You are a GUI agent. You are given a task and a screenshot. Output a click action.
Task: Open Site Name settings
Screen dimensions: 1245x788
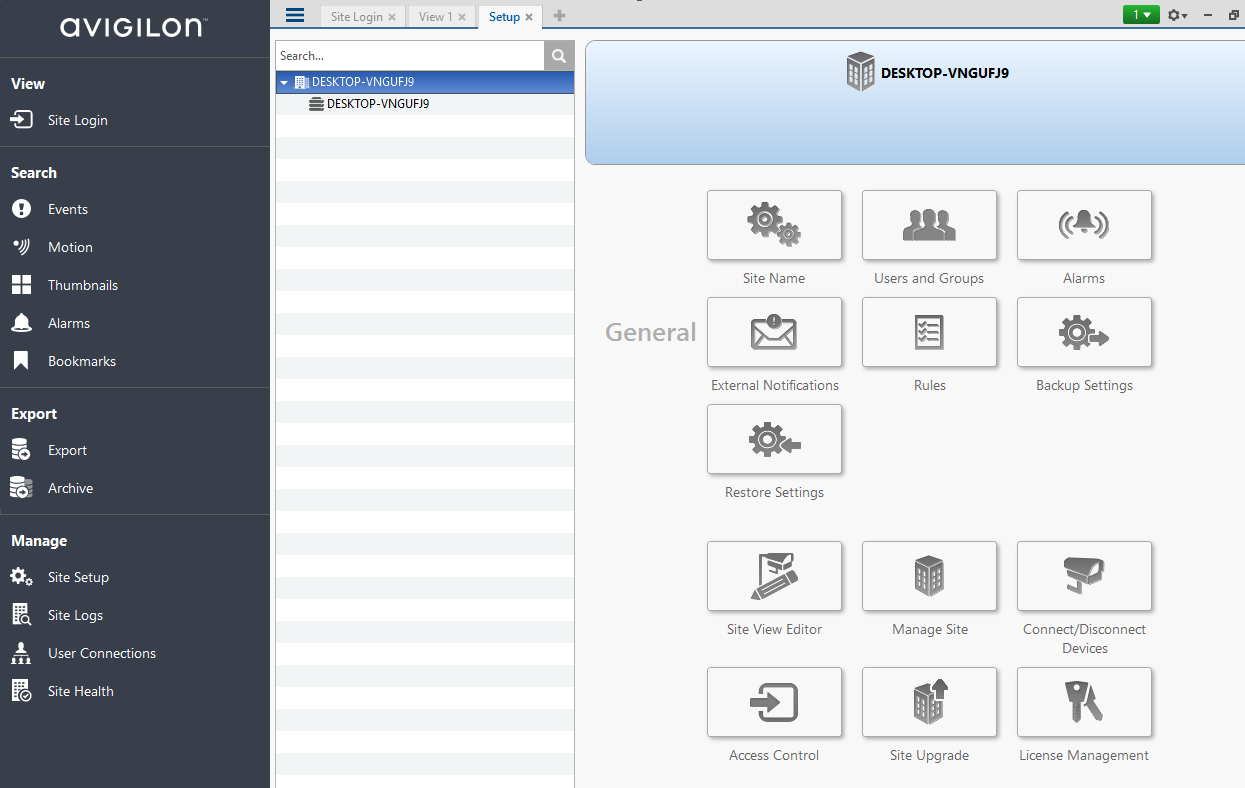(774, 225)
